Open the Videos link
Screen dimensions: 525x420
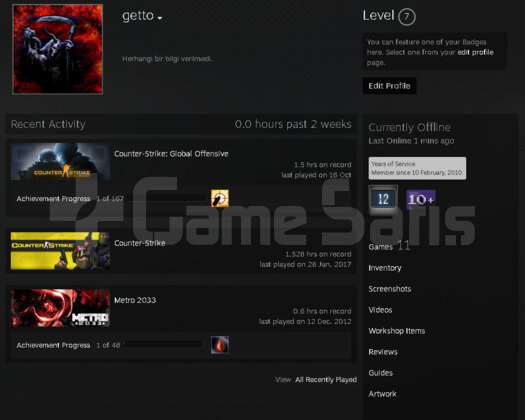[x=380, y=310]
